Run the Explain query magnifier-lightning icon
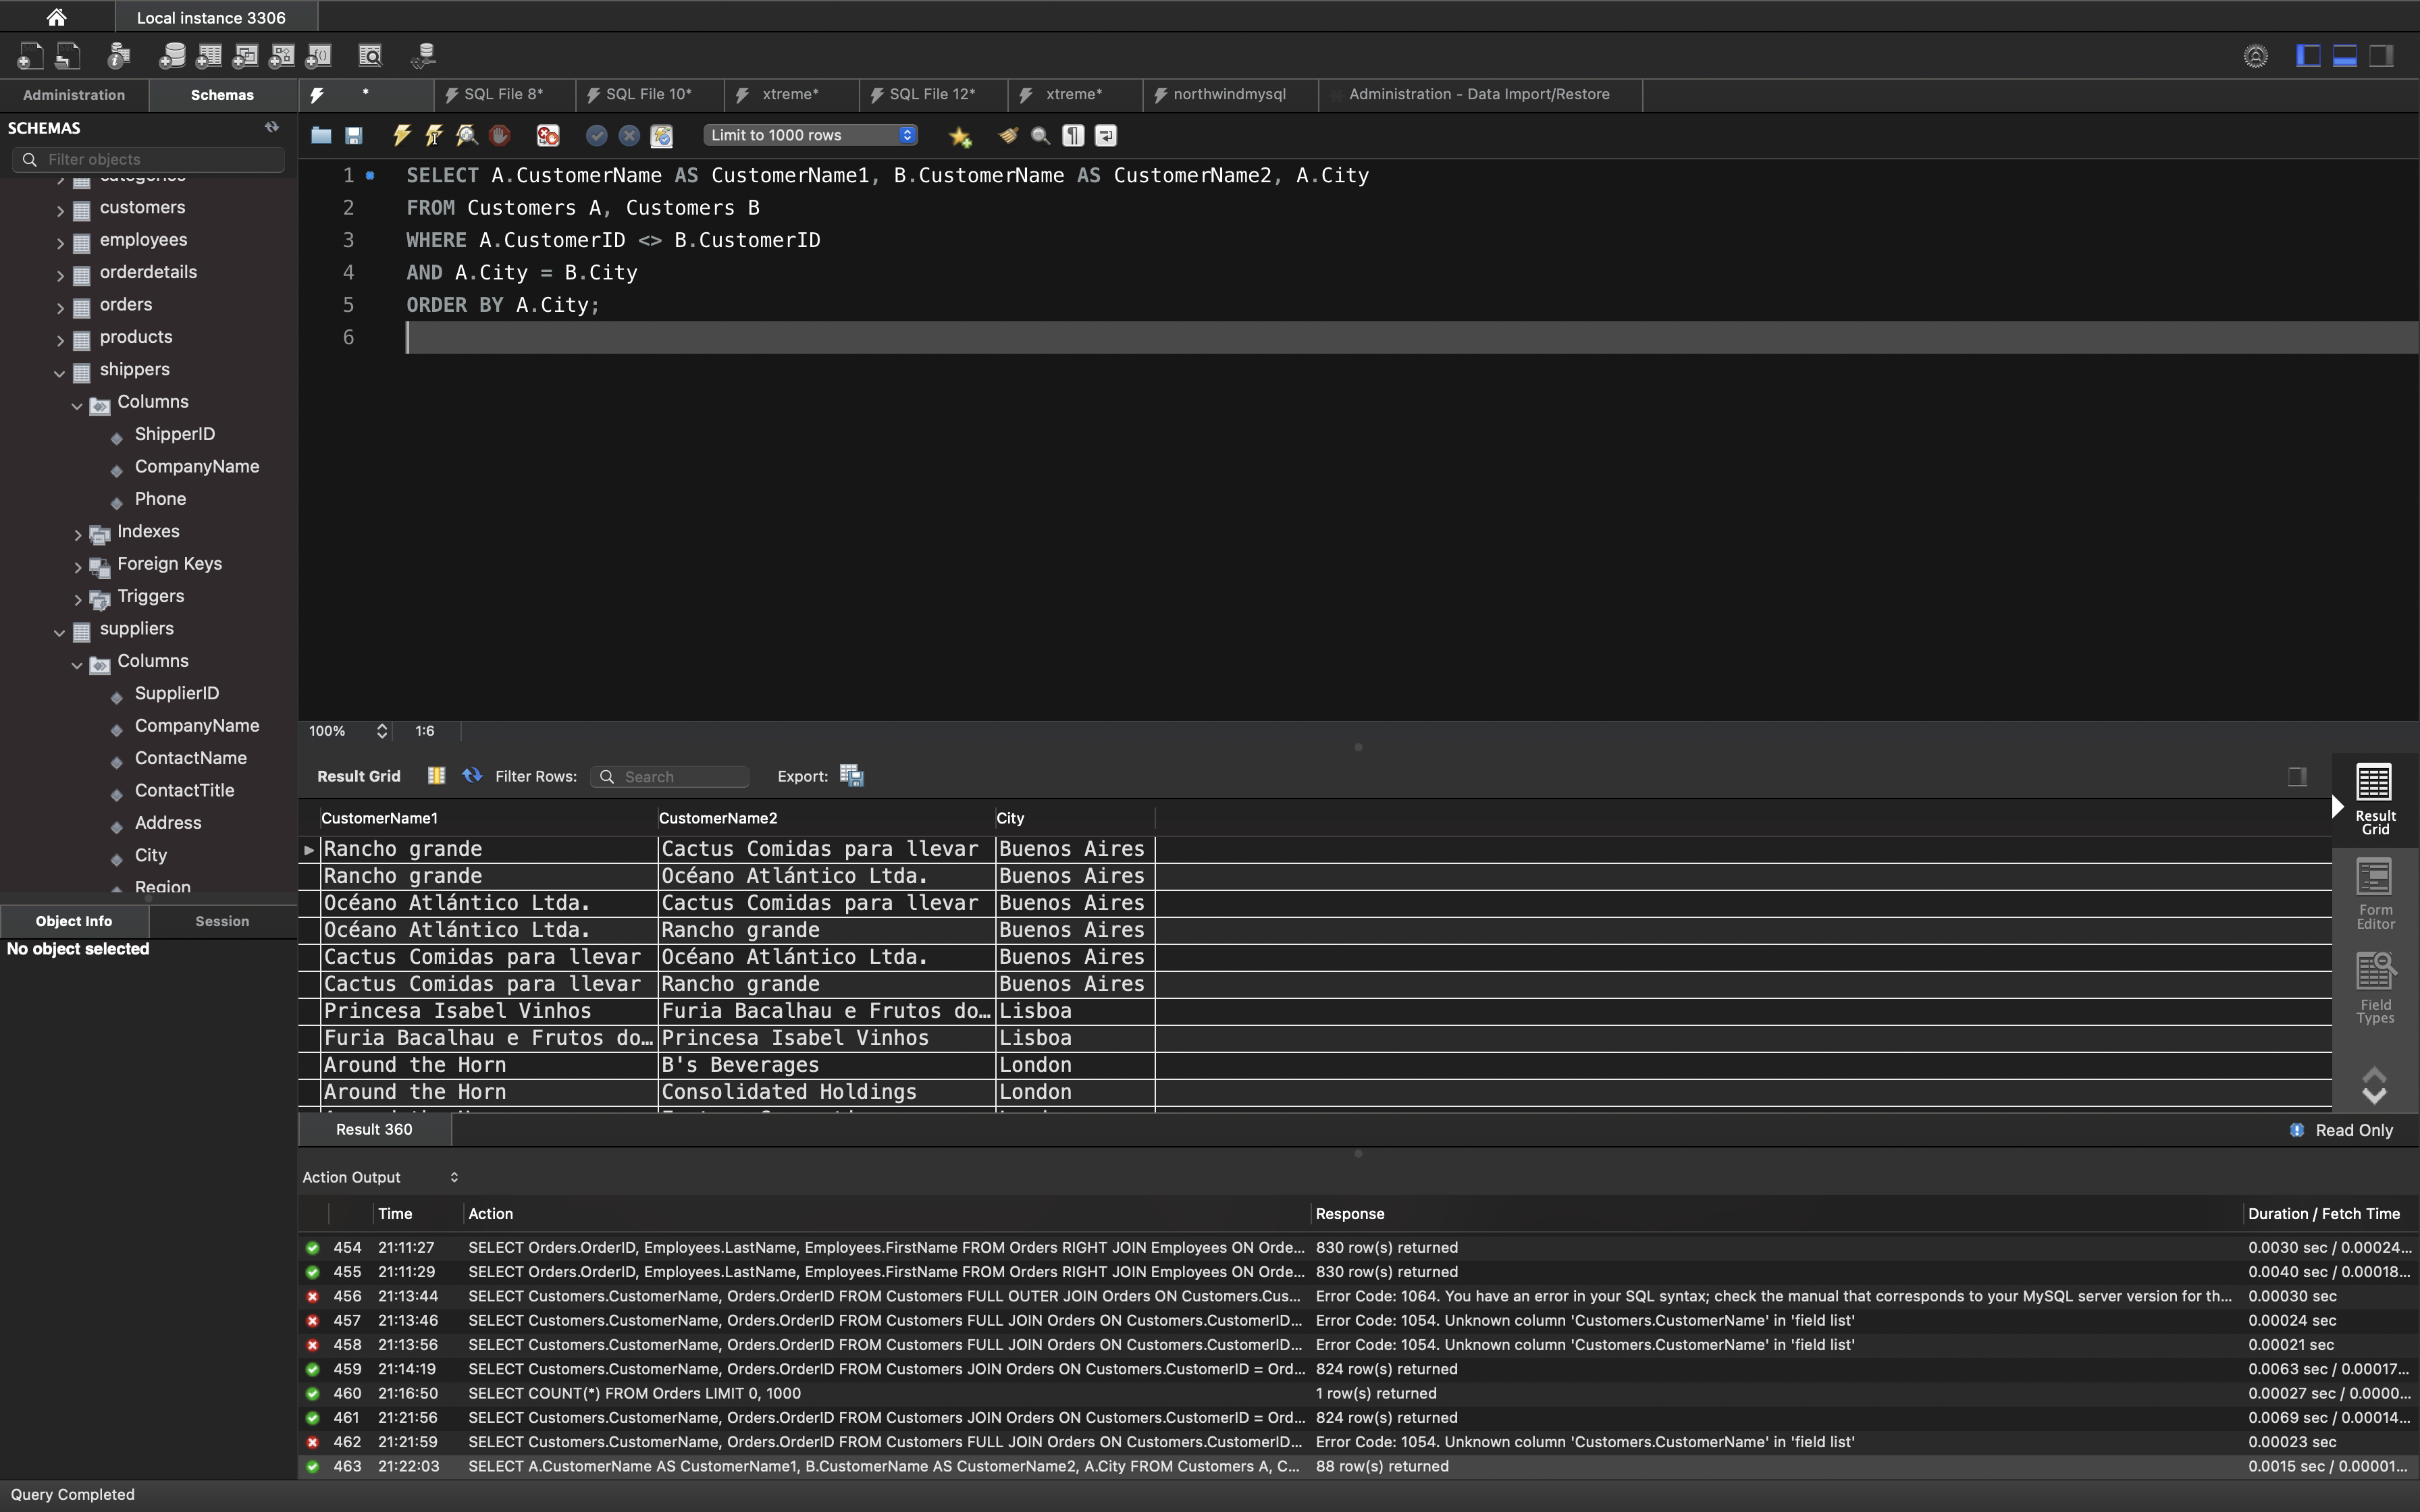The width and height of the screenshot is (2420, 1512). click(x=466, y=135)
